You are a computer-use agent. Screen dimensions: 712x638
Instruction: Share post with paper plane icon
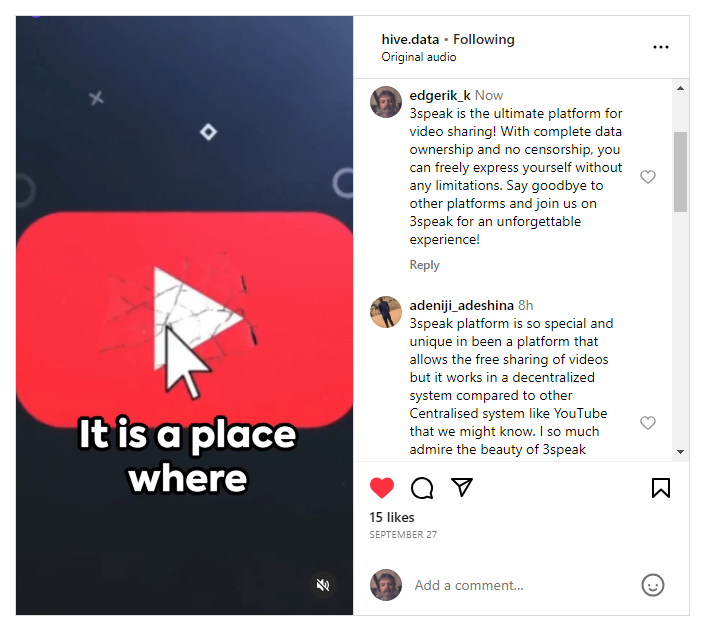pos(462,487)
